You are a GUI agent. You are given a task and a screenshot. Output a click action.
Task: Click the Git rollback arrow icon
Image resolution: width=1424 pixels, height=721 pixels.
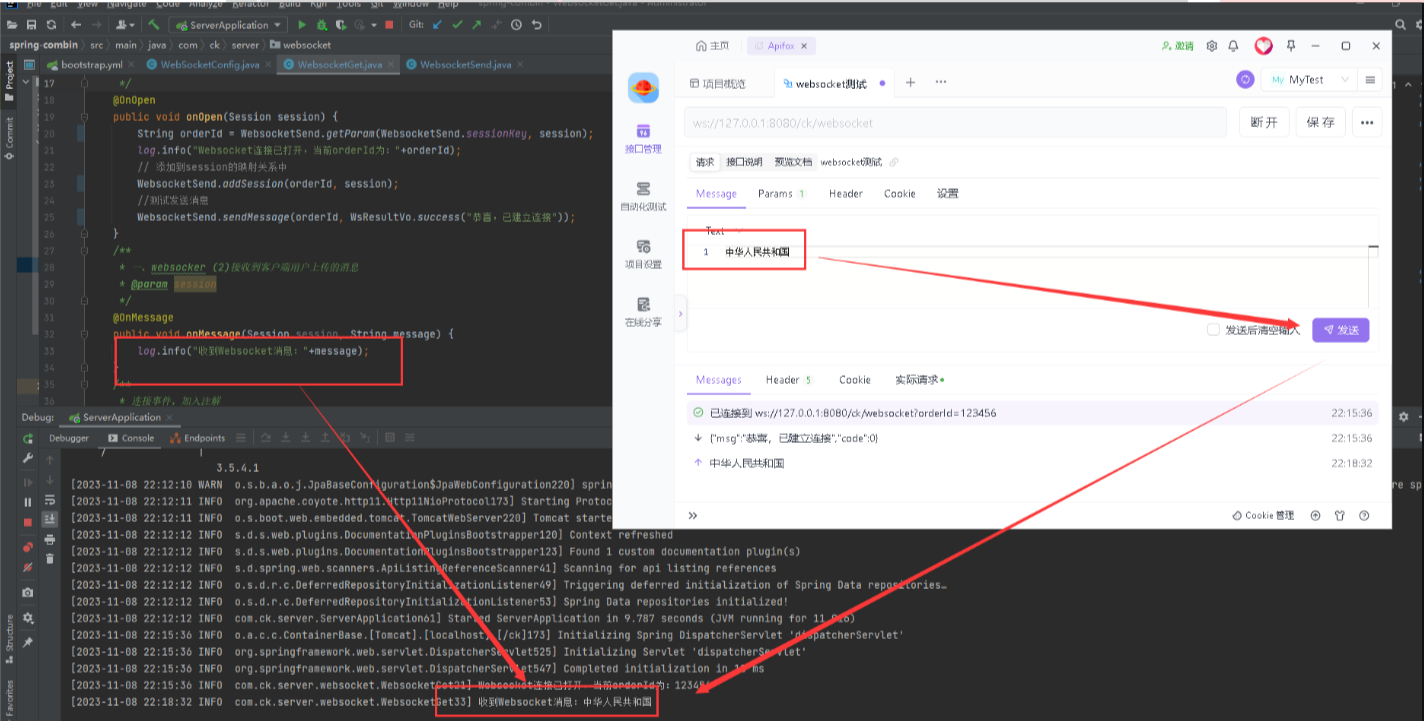536,25
